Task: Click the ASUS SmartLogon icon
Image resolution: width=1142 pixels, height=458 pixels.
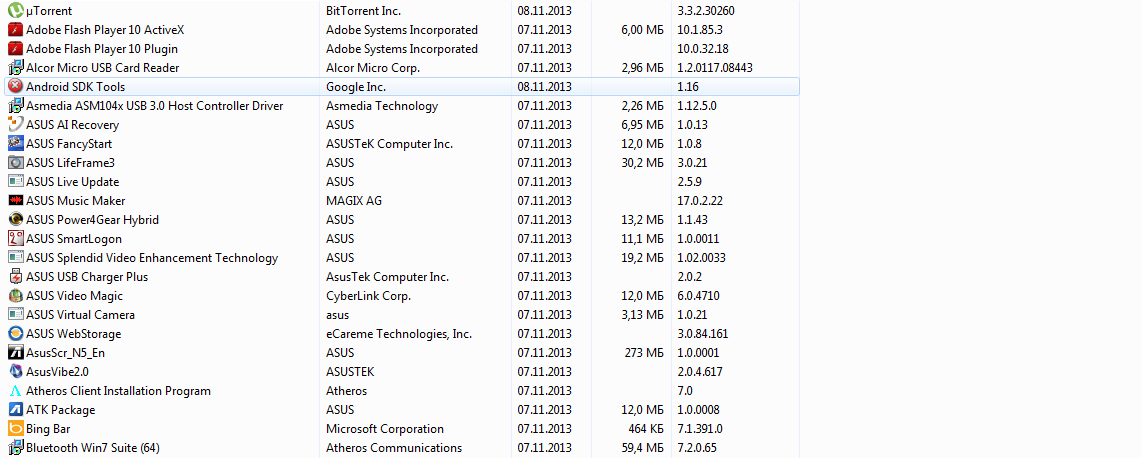Action: click(x=15, y=238)
